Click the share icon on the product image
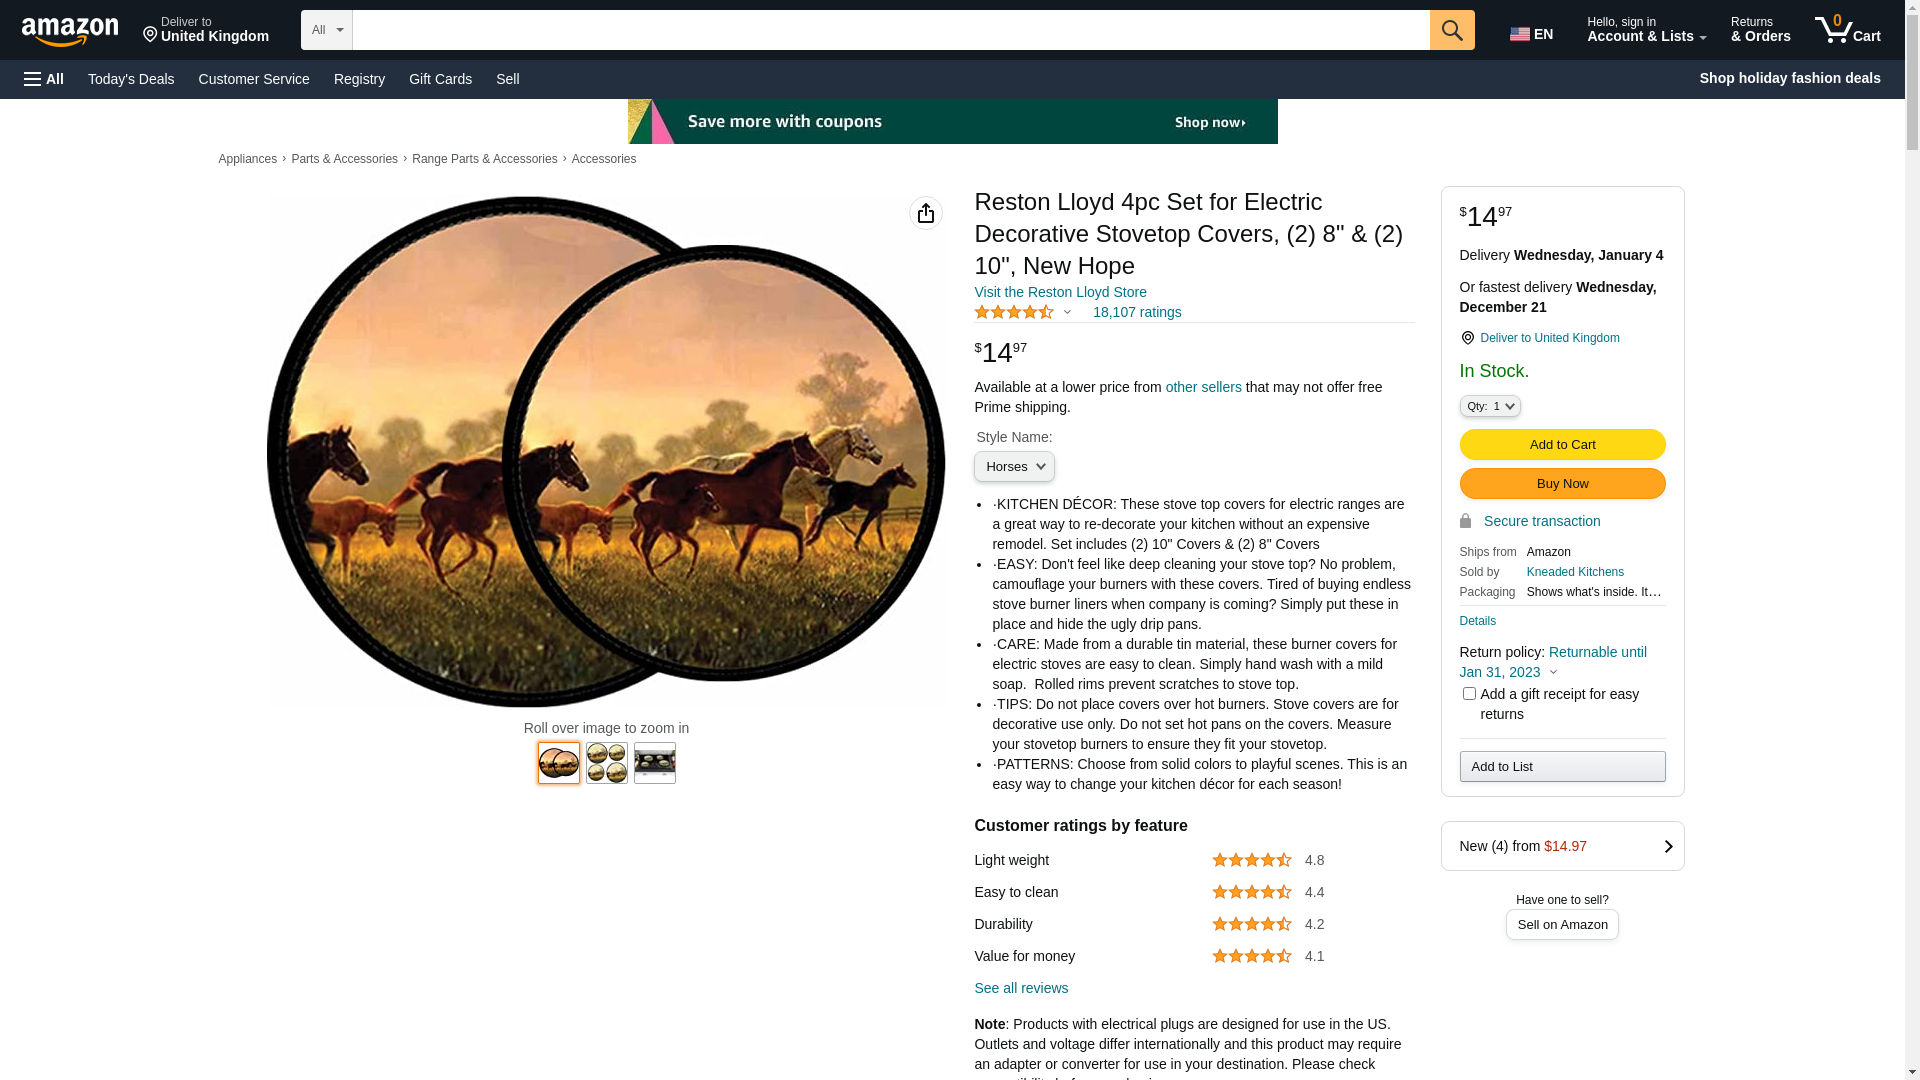Screen dimensions: 1920x1080 click(x=926, y=213)
